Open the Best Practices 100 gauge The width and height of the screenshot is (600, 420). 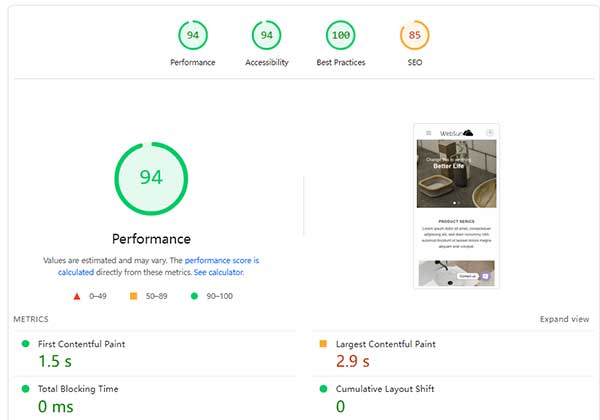tap(341, 36)
